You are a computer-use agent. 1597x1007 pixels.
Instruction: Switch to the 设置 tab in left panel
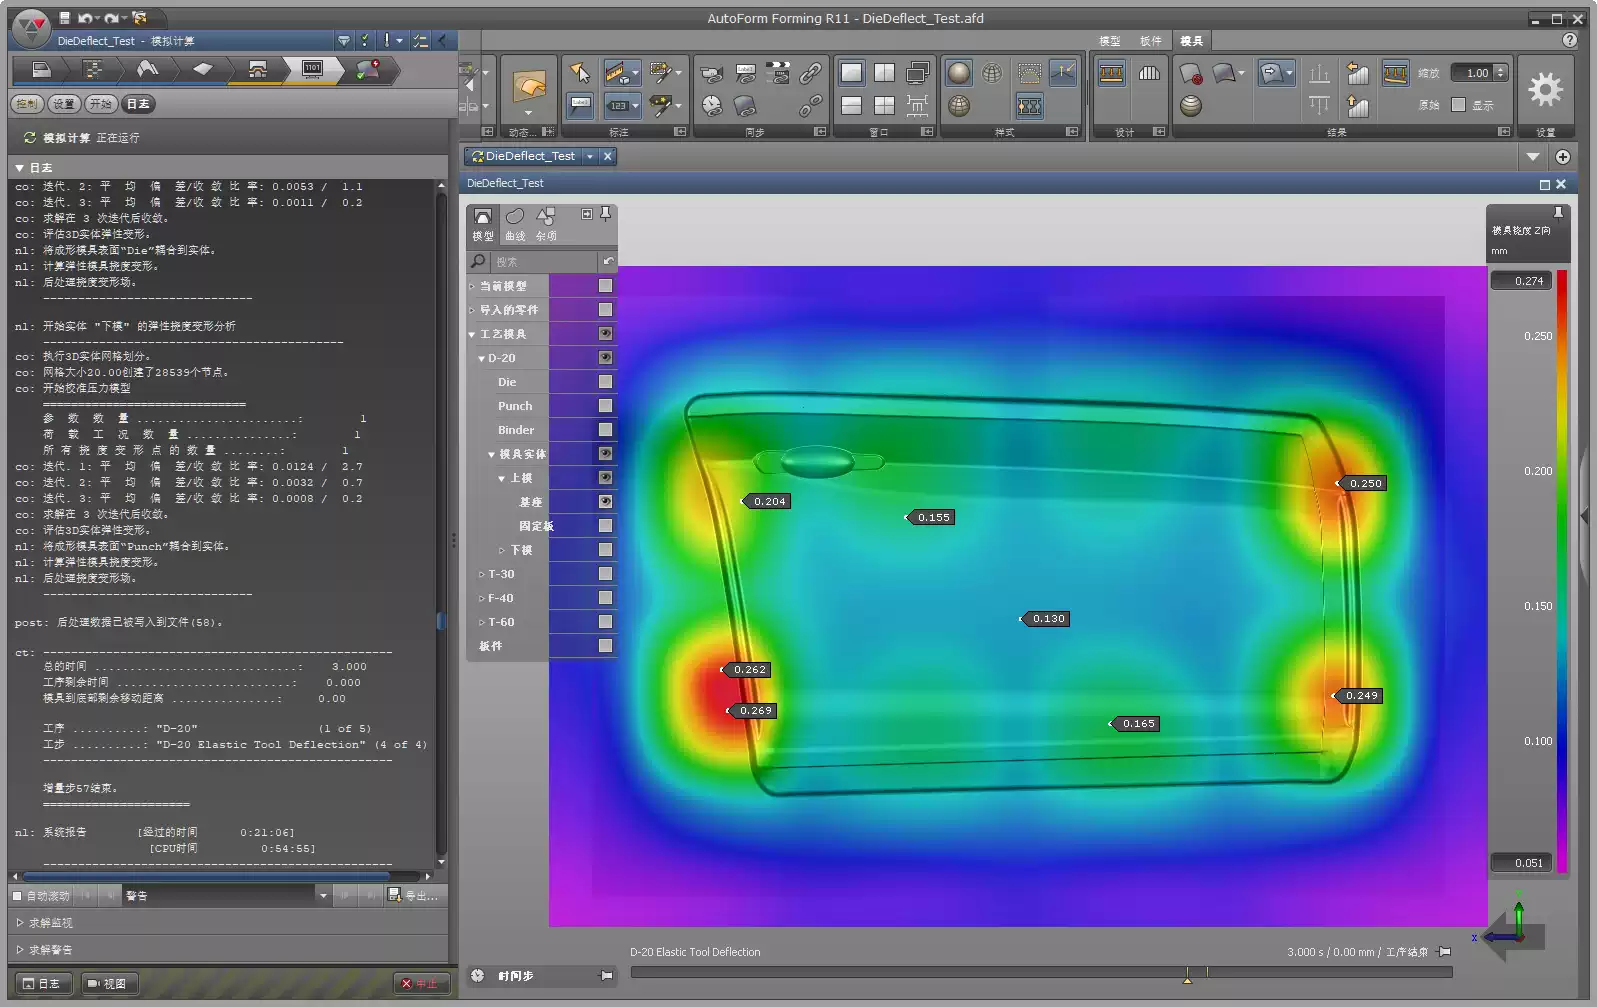pos(64,104)
